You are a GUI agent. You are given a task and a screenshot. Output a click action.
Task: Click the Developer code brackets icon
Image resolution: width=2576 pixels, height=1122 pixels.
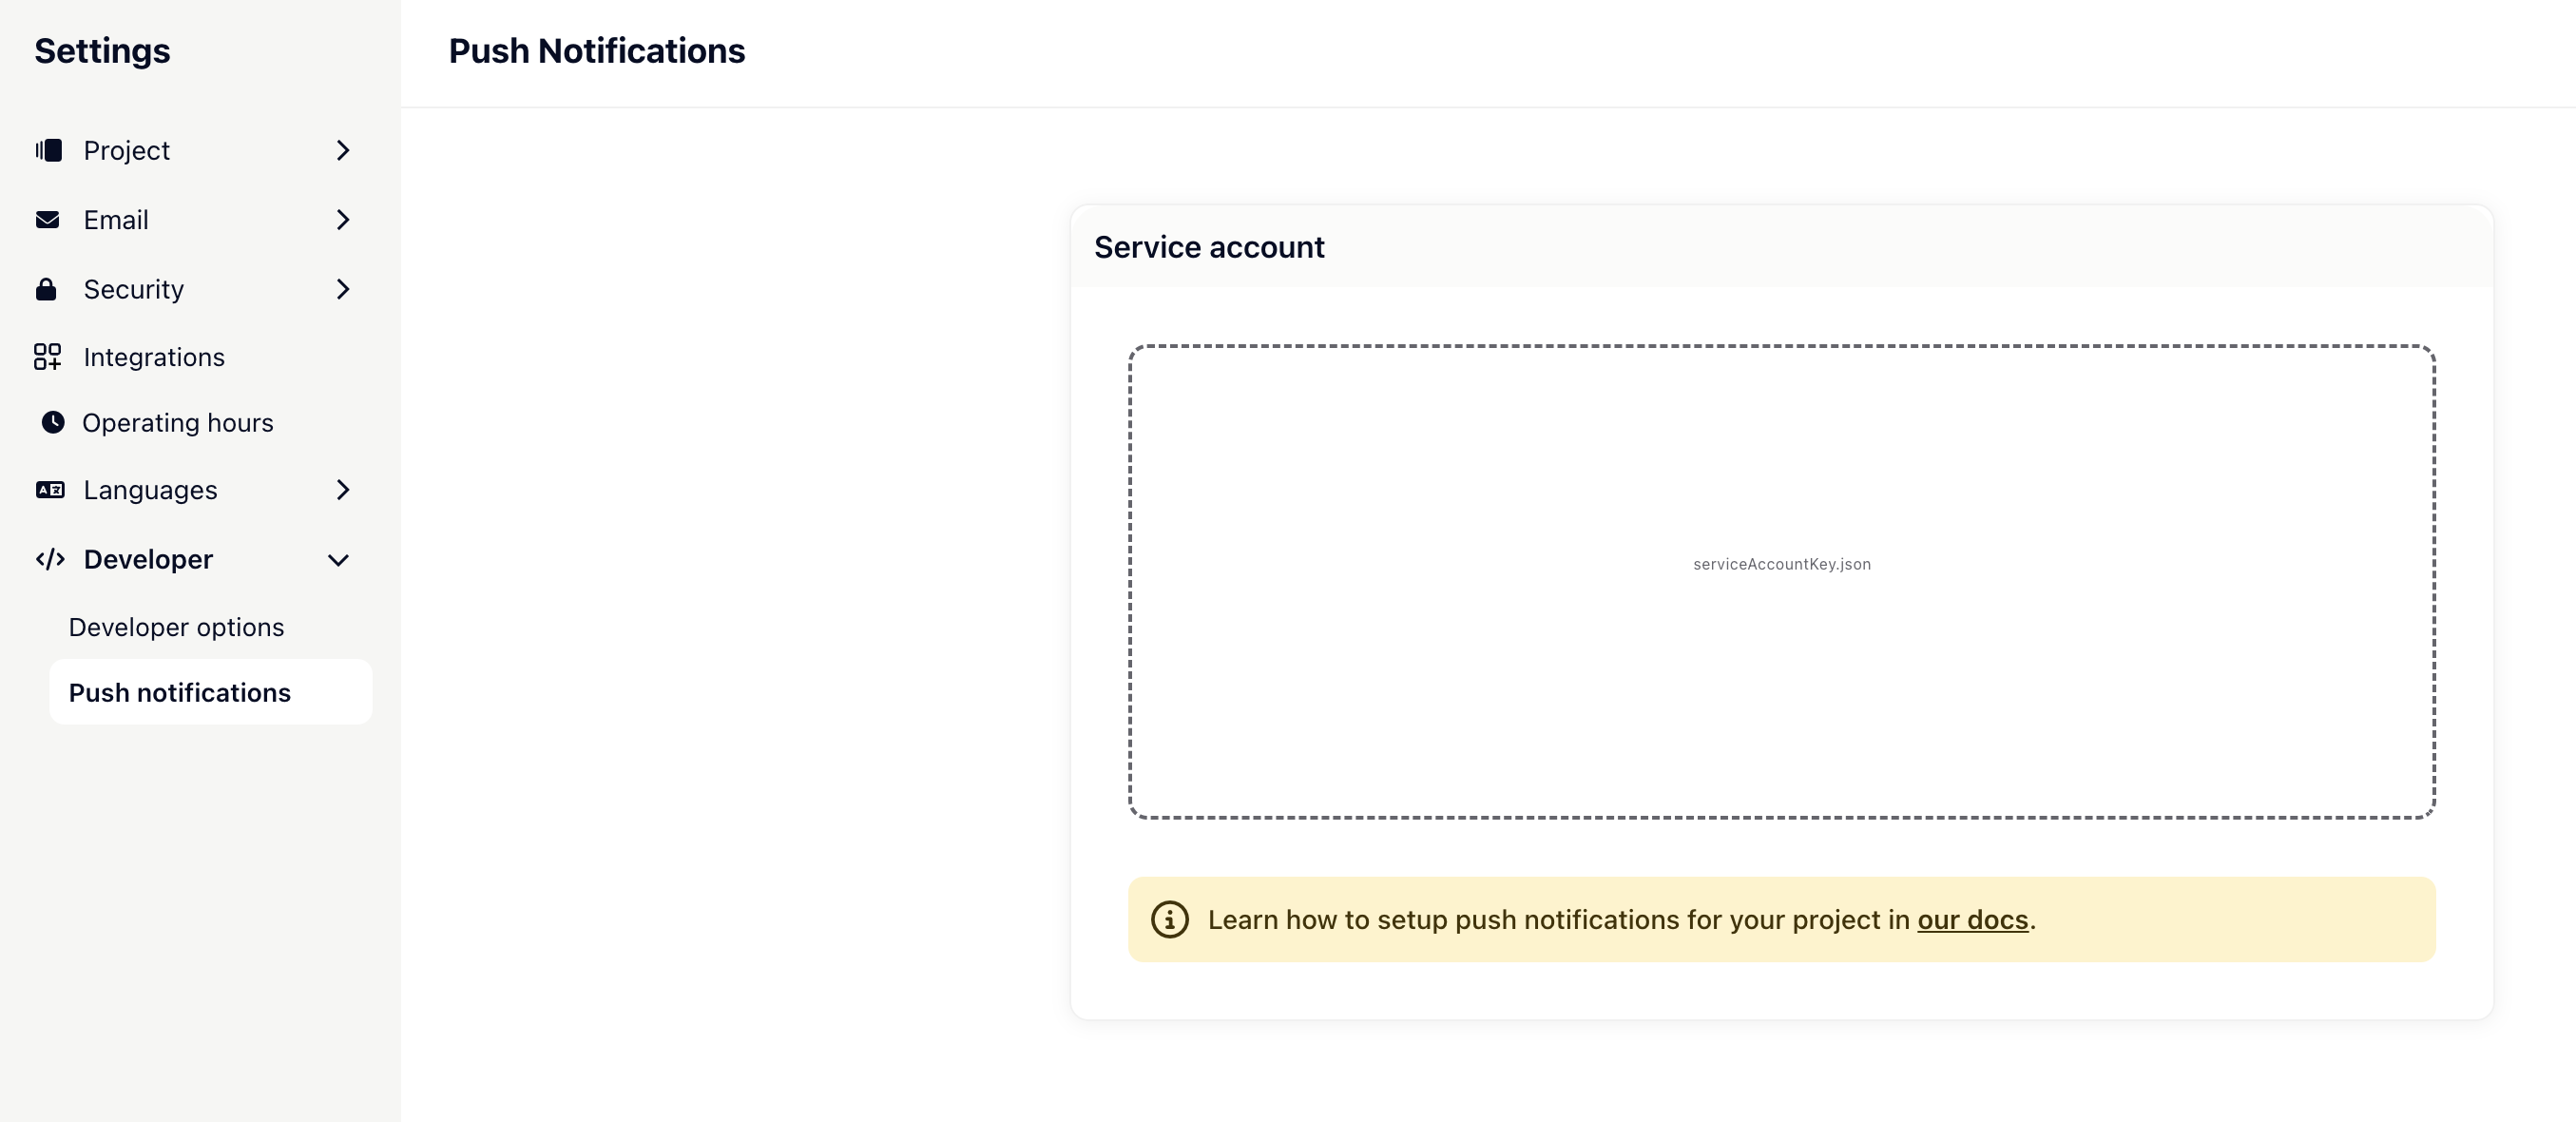(x=50, y=559)
